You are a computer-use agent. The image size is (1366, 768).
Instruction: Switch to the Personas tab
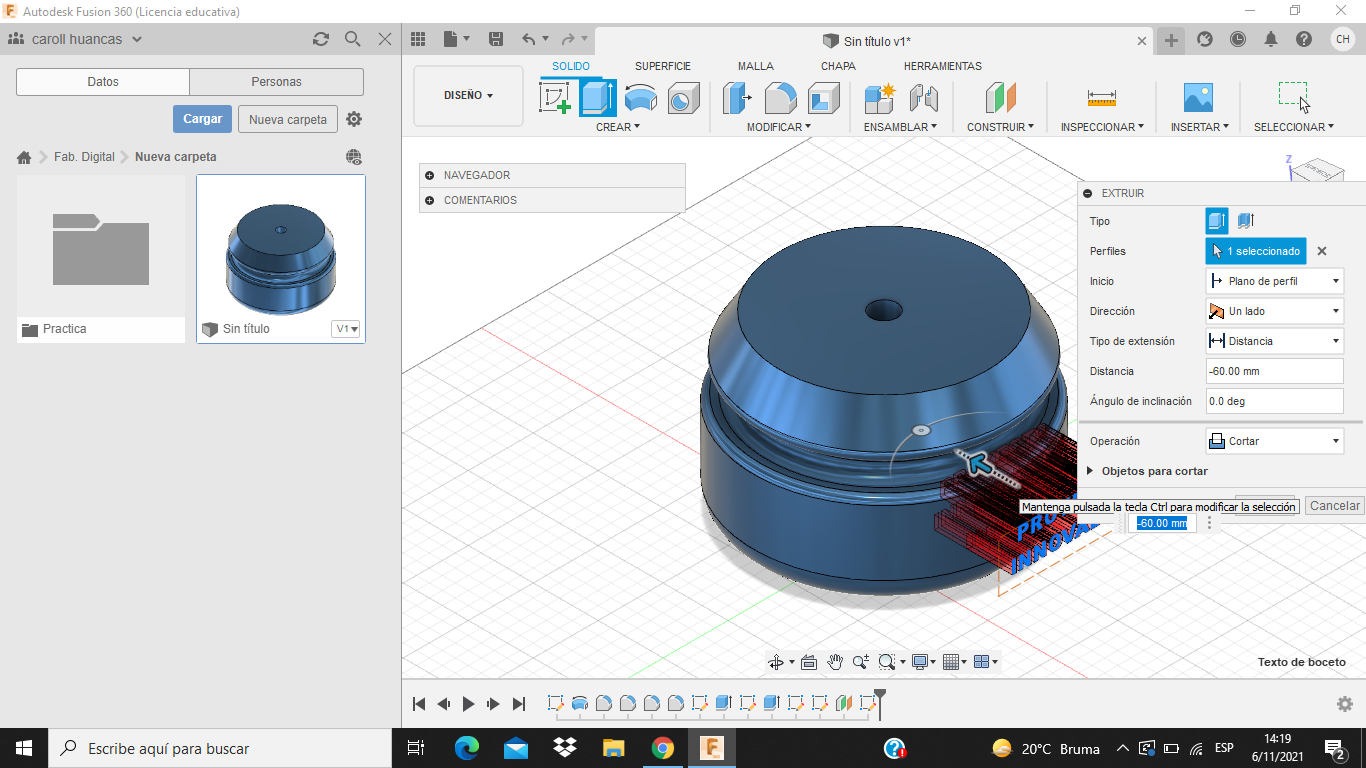[x=276, y=82]
